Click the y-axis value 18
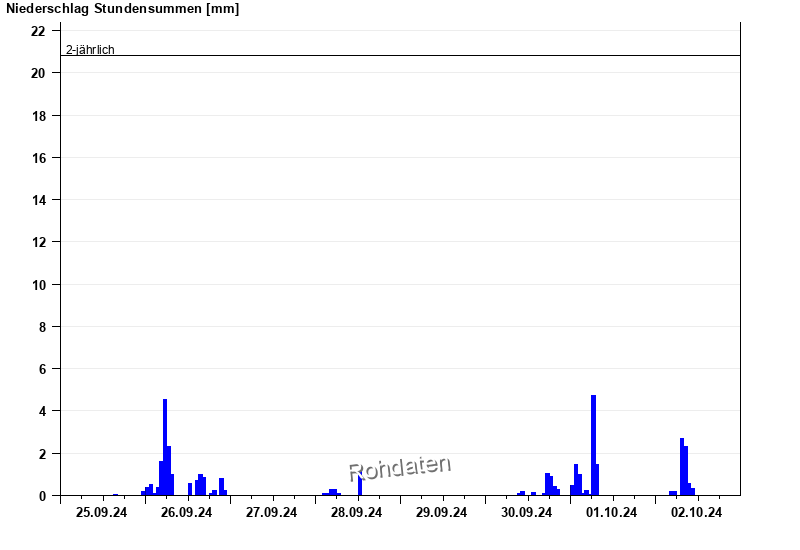This screenshot has width=800, height=550. pos(38,116)
